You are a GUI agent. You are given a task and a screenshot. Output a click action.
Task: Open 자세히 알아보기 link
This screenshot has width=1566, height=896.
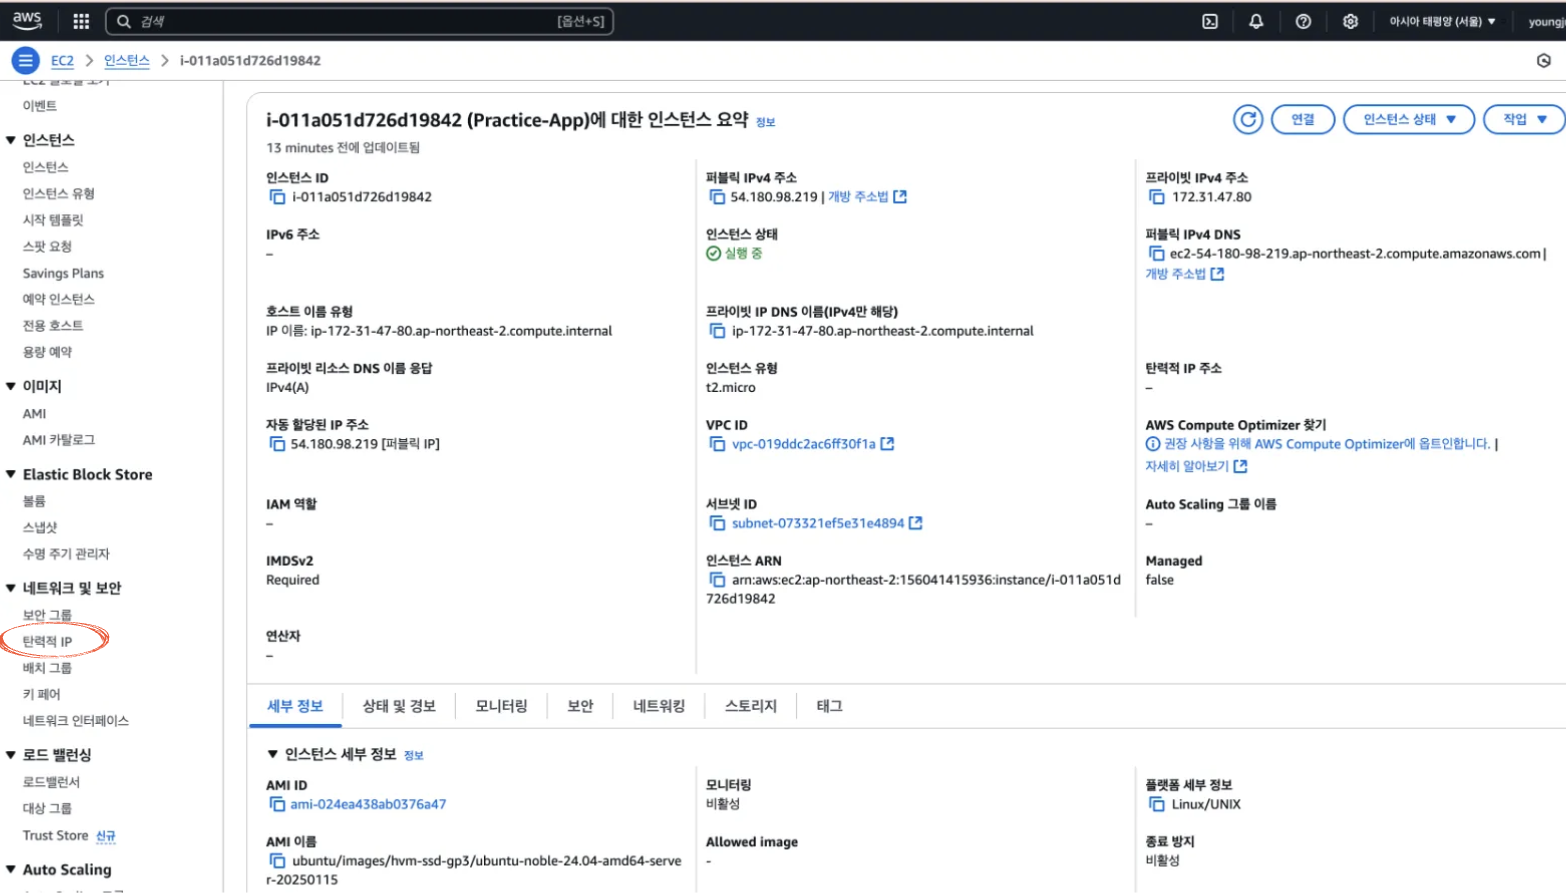click(x=1196, y=467)
